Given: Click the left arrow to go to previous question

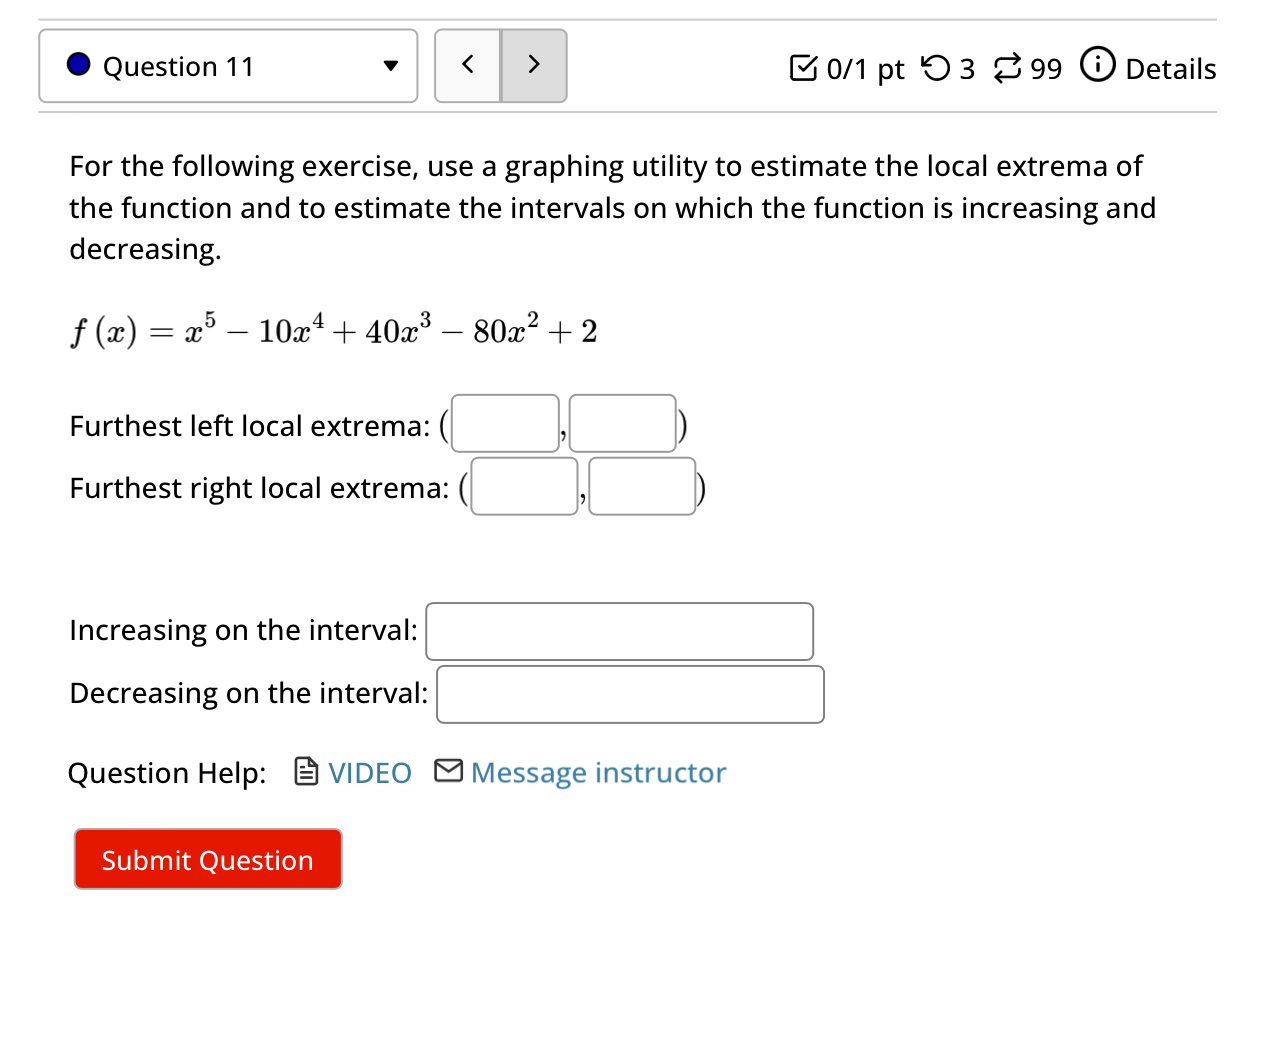Looking at the screenshot, I should (x=467, y=64).
